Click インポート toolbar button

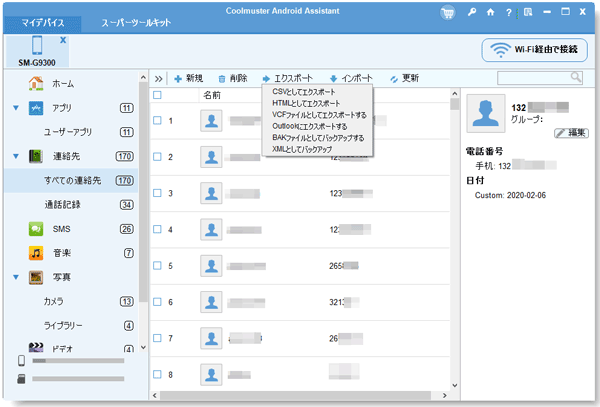(x=351, y=78)
